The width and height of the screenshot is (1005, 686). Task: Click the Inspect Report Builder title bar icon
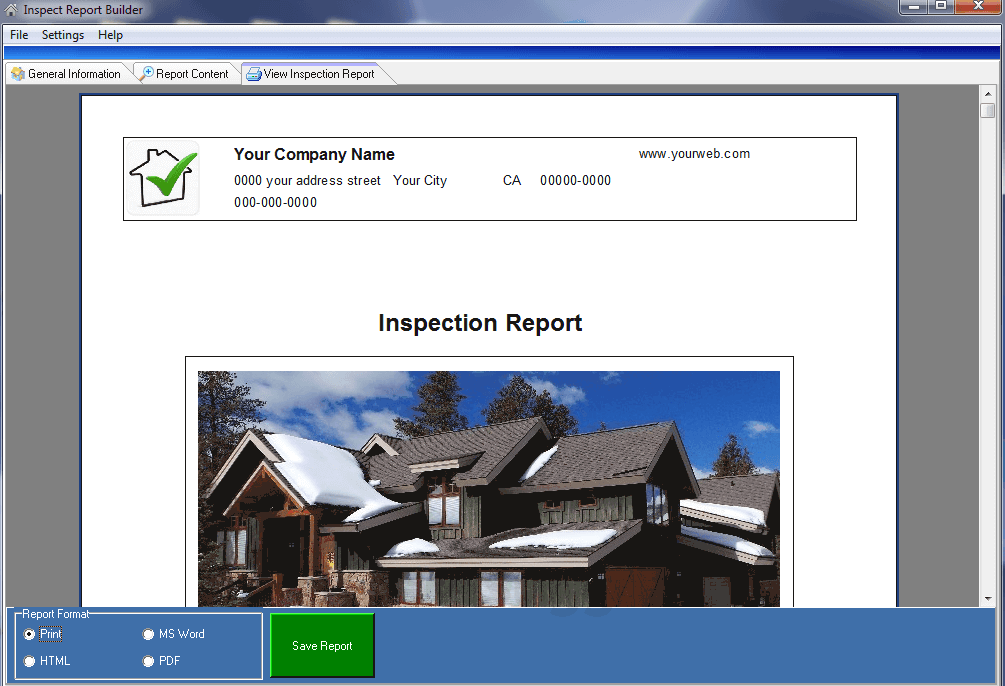(x=10, y=8)
